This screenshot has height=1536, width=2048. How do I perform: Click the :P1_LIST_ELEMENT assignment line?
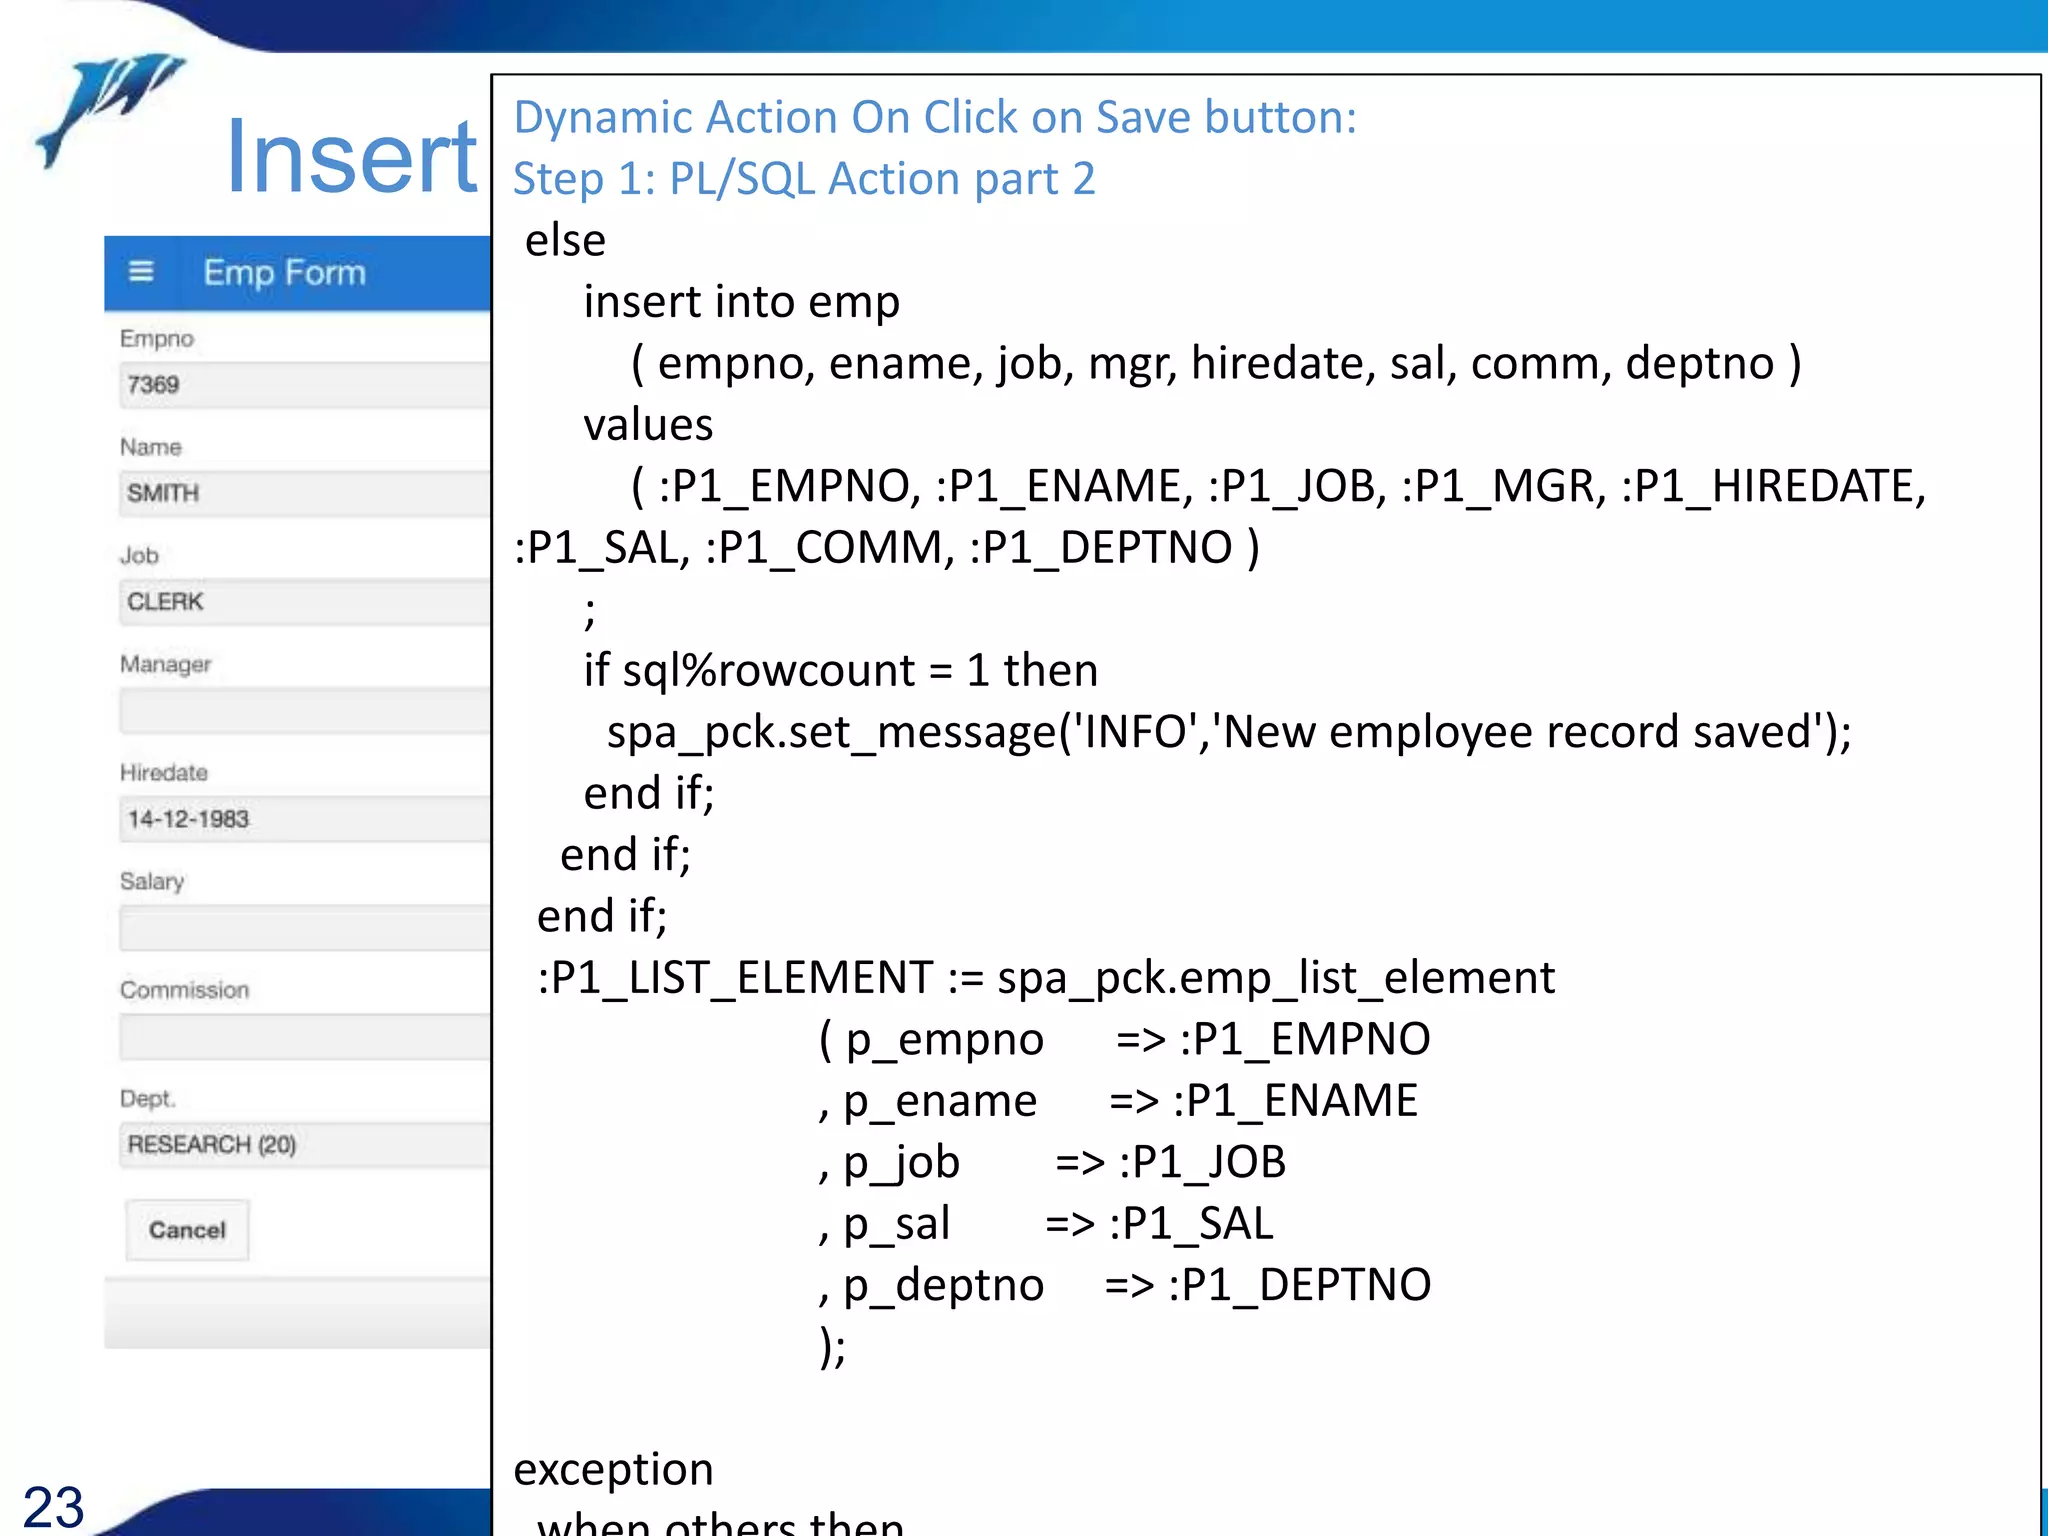tap(1045, 978)
